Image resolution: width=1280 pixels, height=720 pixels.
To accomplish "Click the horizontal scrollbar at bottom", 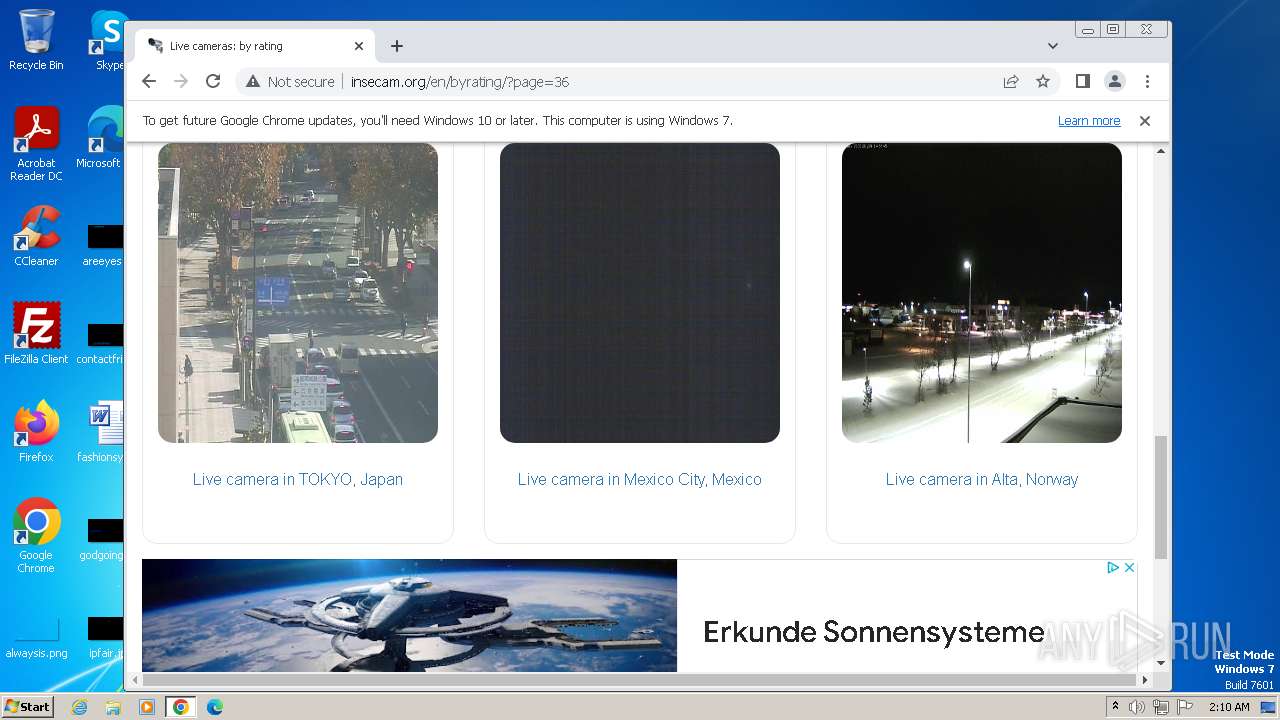I will coord(640,680).
